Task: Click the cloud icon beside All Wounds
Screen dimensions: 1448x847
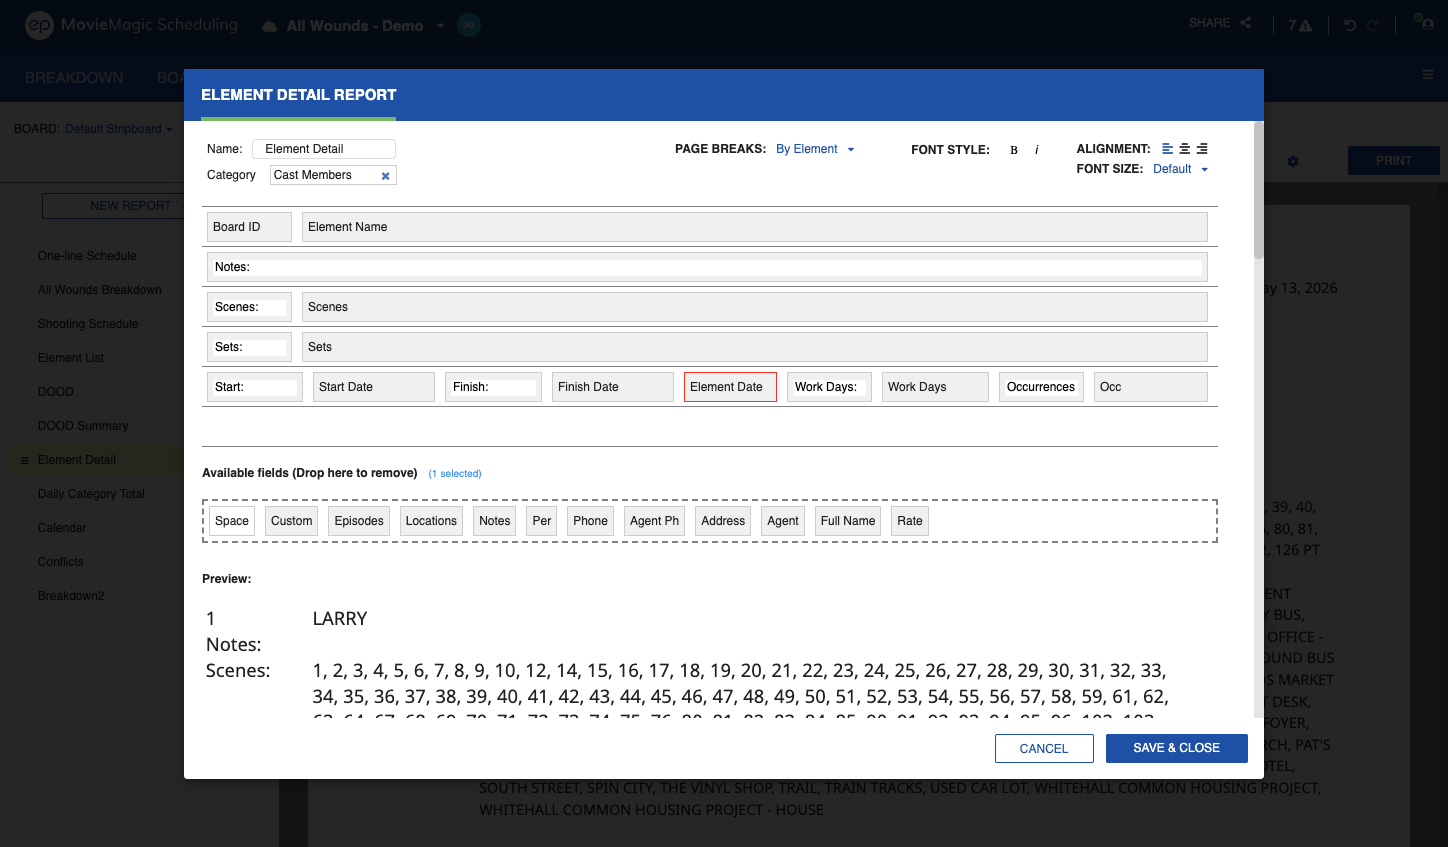Action: click(270, 26)
